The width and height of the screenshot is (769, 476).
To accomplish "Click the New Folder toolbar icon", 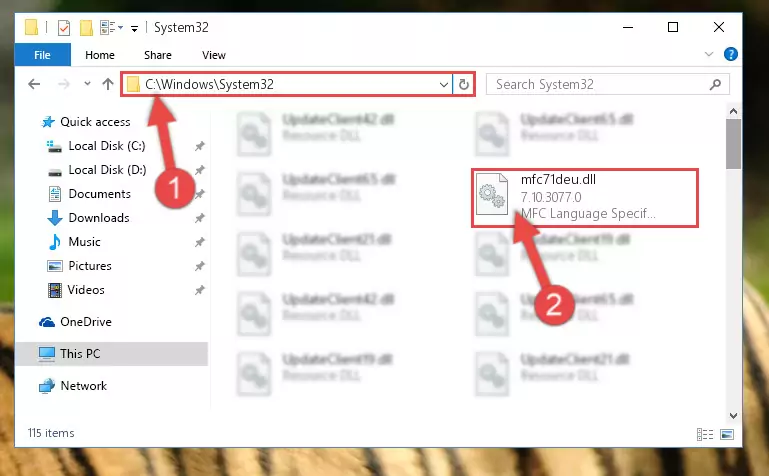I will 86,28.
